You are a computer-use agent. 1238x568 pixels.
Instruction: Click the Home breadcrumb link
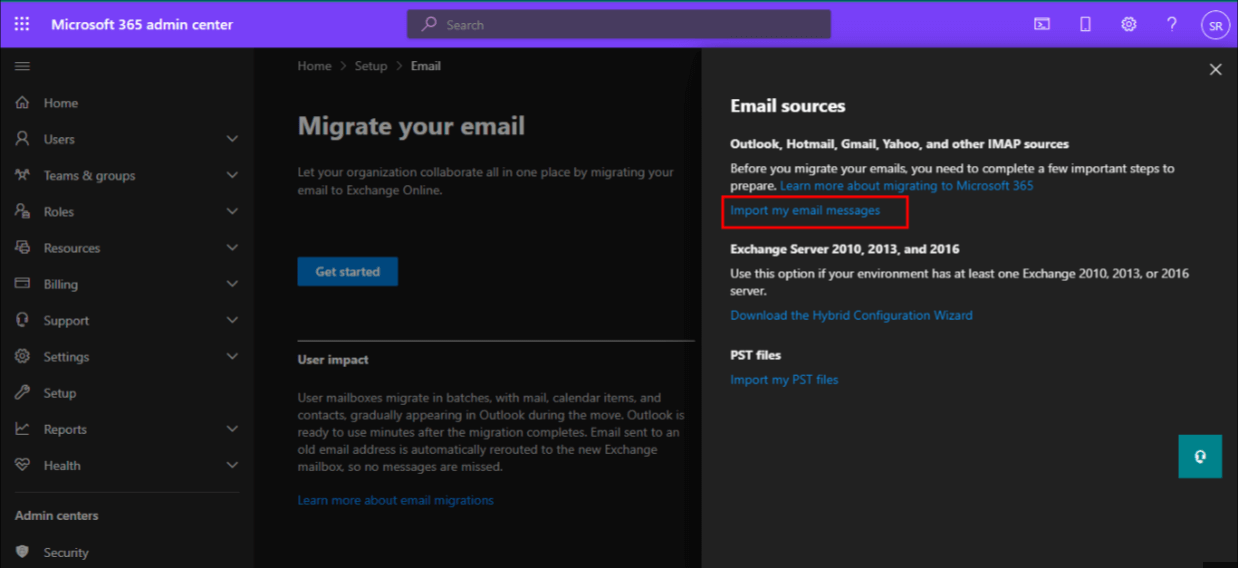314,66
